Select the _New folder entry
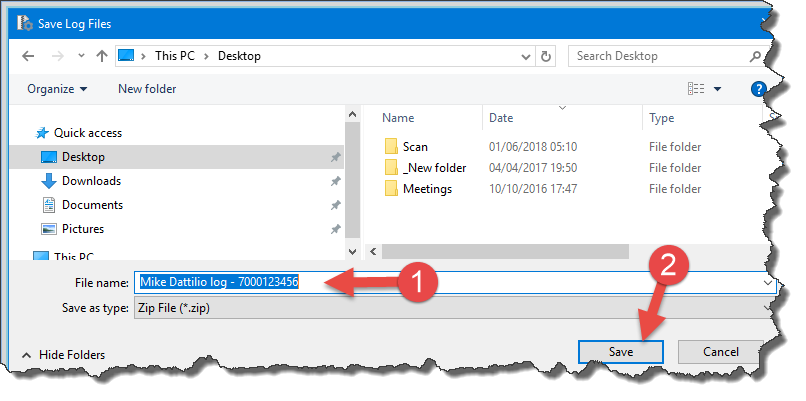806x401 pixels. point(434,168)
